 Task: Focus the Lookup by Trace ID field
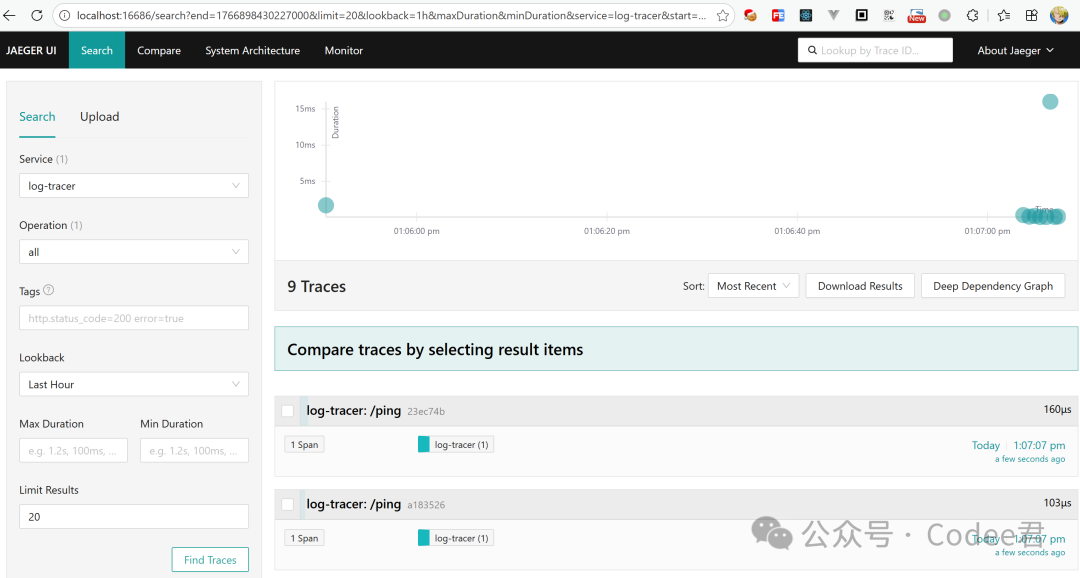pos(875,50)
